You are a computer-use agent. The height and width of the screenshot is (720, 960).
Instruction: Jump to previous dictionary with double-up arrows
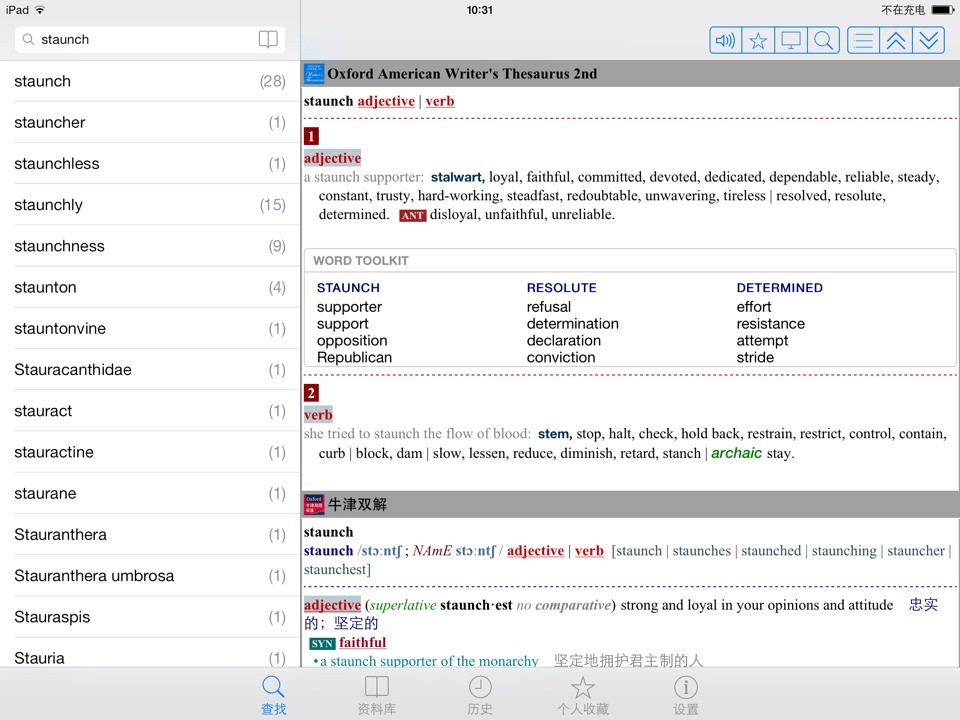point(896,41)
